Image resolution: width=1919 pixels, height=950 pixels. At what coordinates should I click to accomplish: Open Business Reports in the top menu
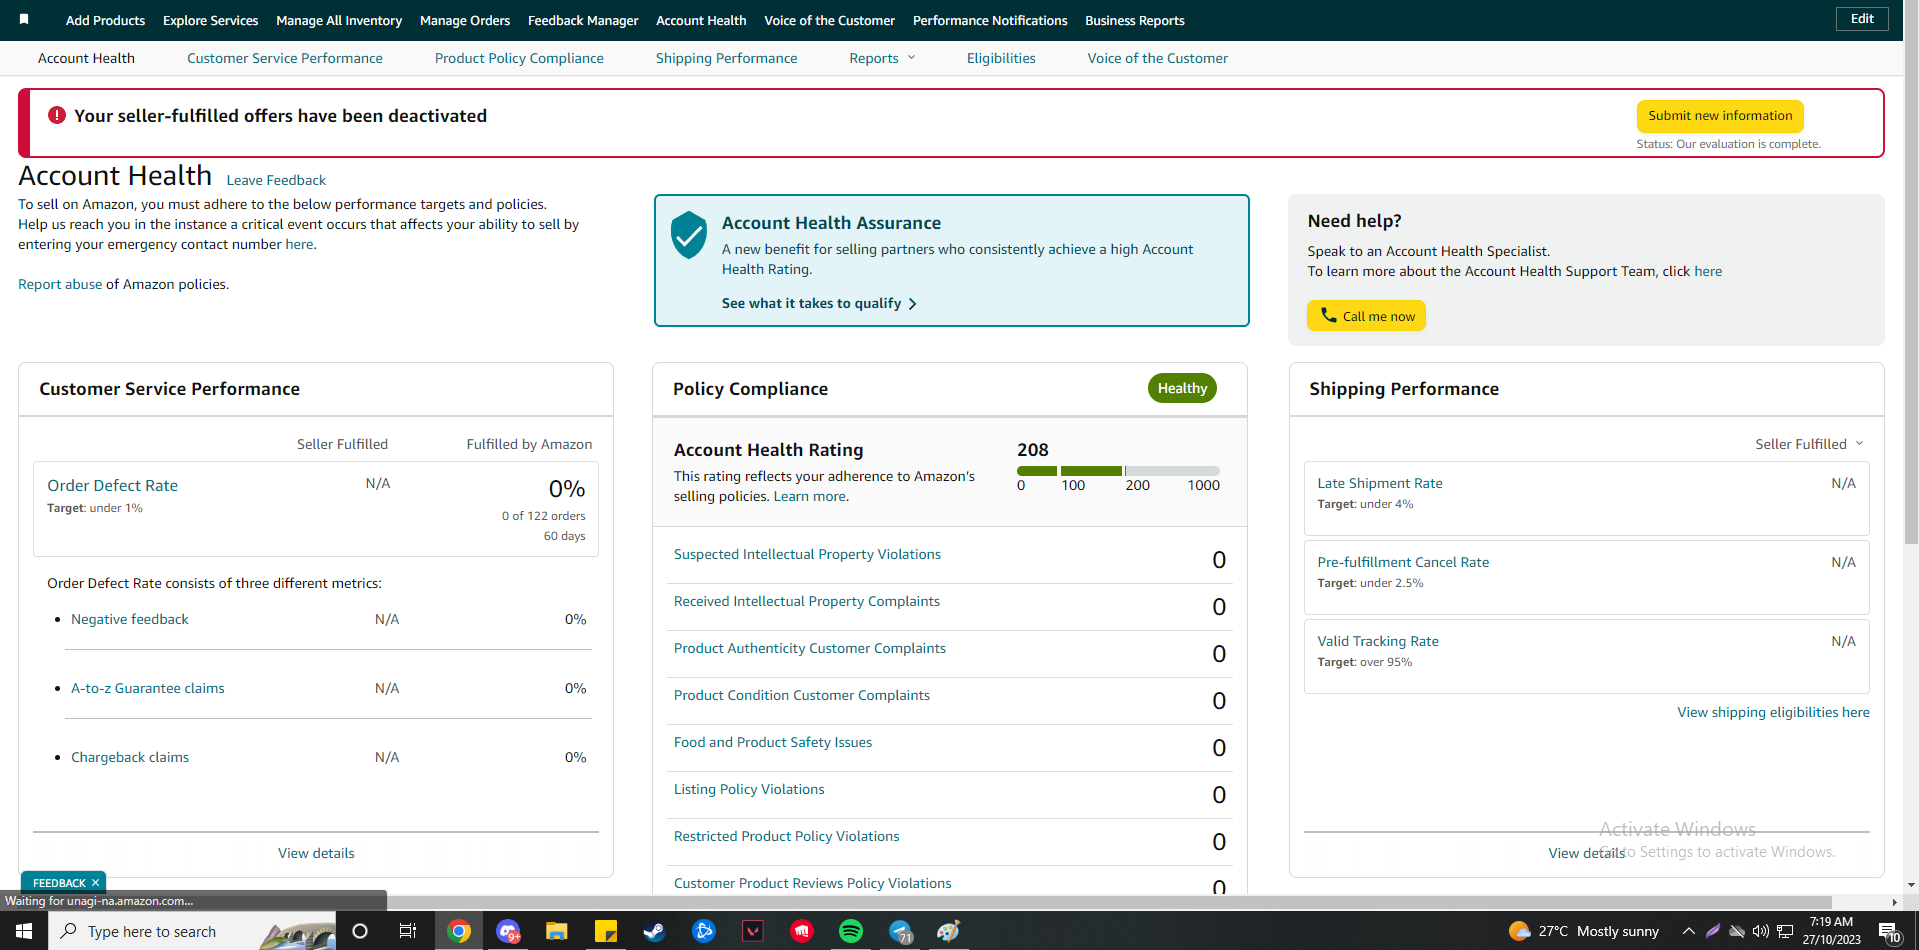1135,20
